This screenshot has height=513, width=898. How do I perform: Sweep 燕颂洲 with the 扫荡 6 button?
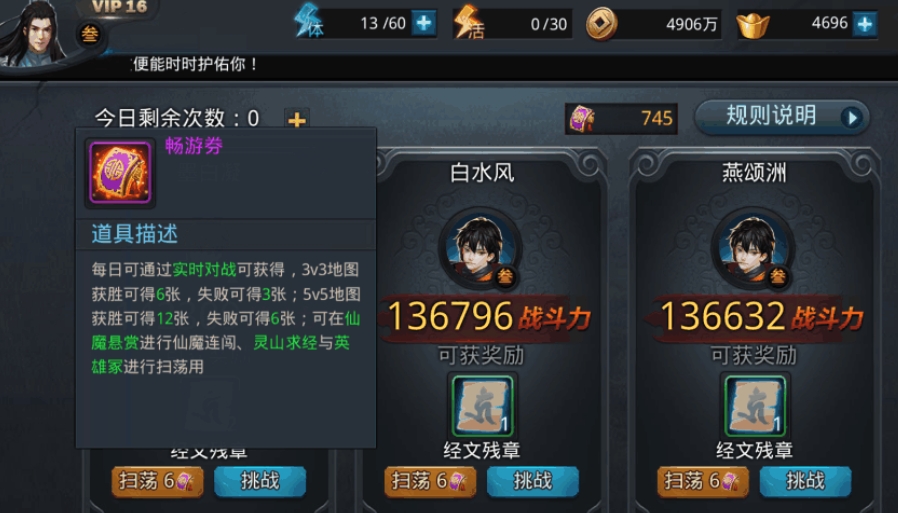703,482
